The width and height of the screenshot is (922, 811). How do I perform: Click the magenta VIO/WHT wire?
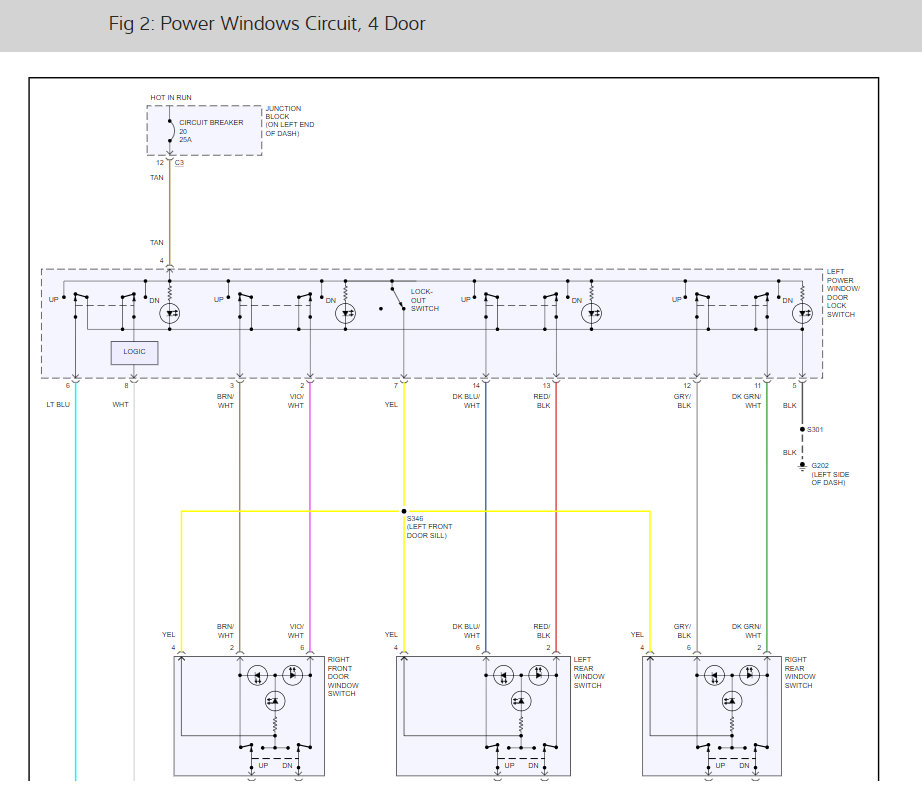pos(310,518)
